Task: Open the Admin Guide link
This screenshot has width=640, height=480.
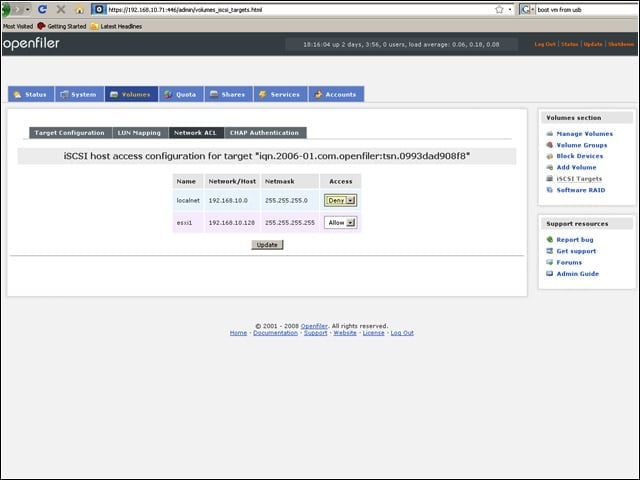Action: click(578, 273)
